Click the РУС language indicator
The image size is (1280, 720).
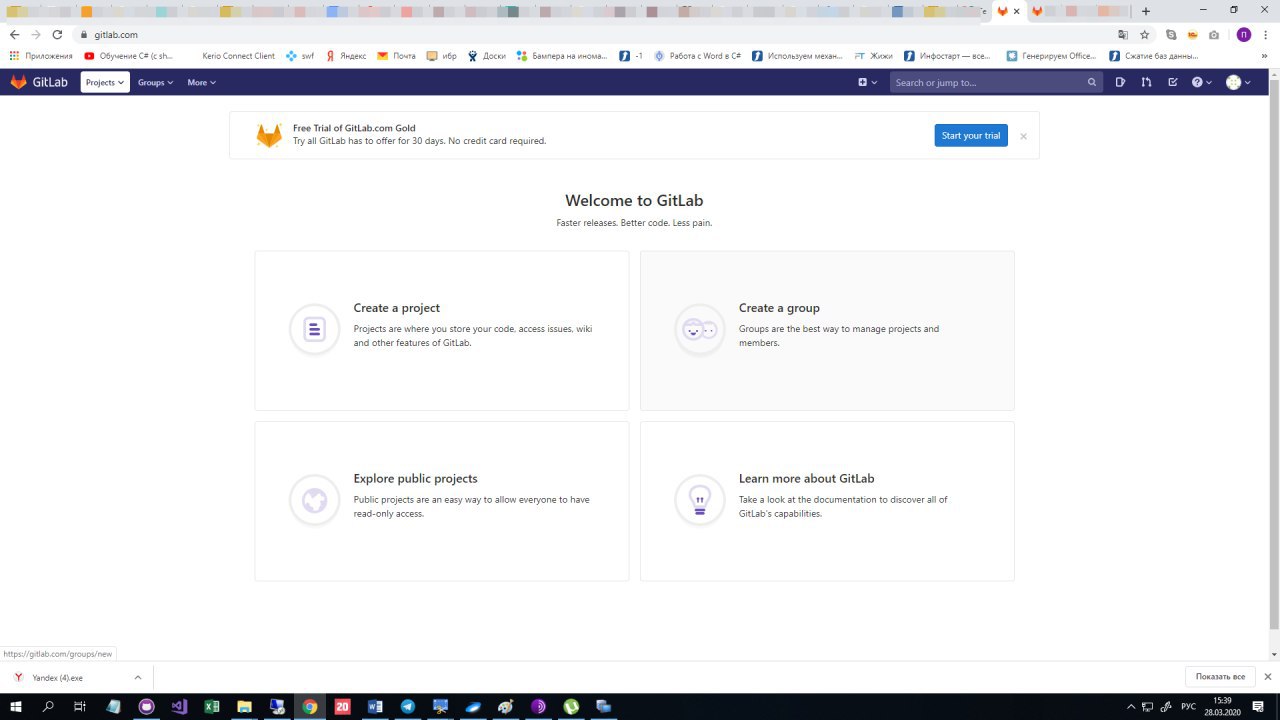1189,706
